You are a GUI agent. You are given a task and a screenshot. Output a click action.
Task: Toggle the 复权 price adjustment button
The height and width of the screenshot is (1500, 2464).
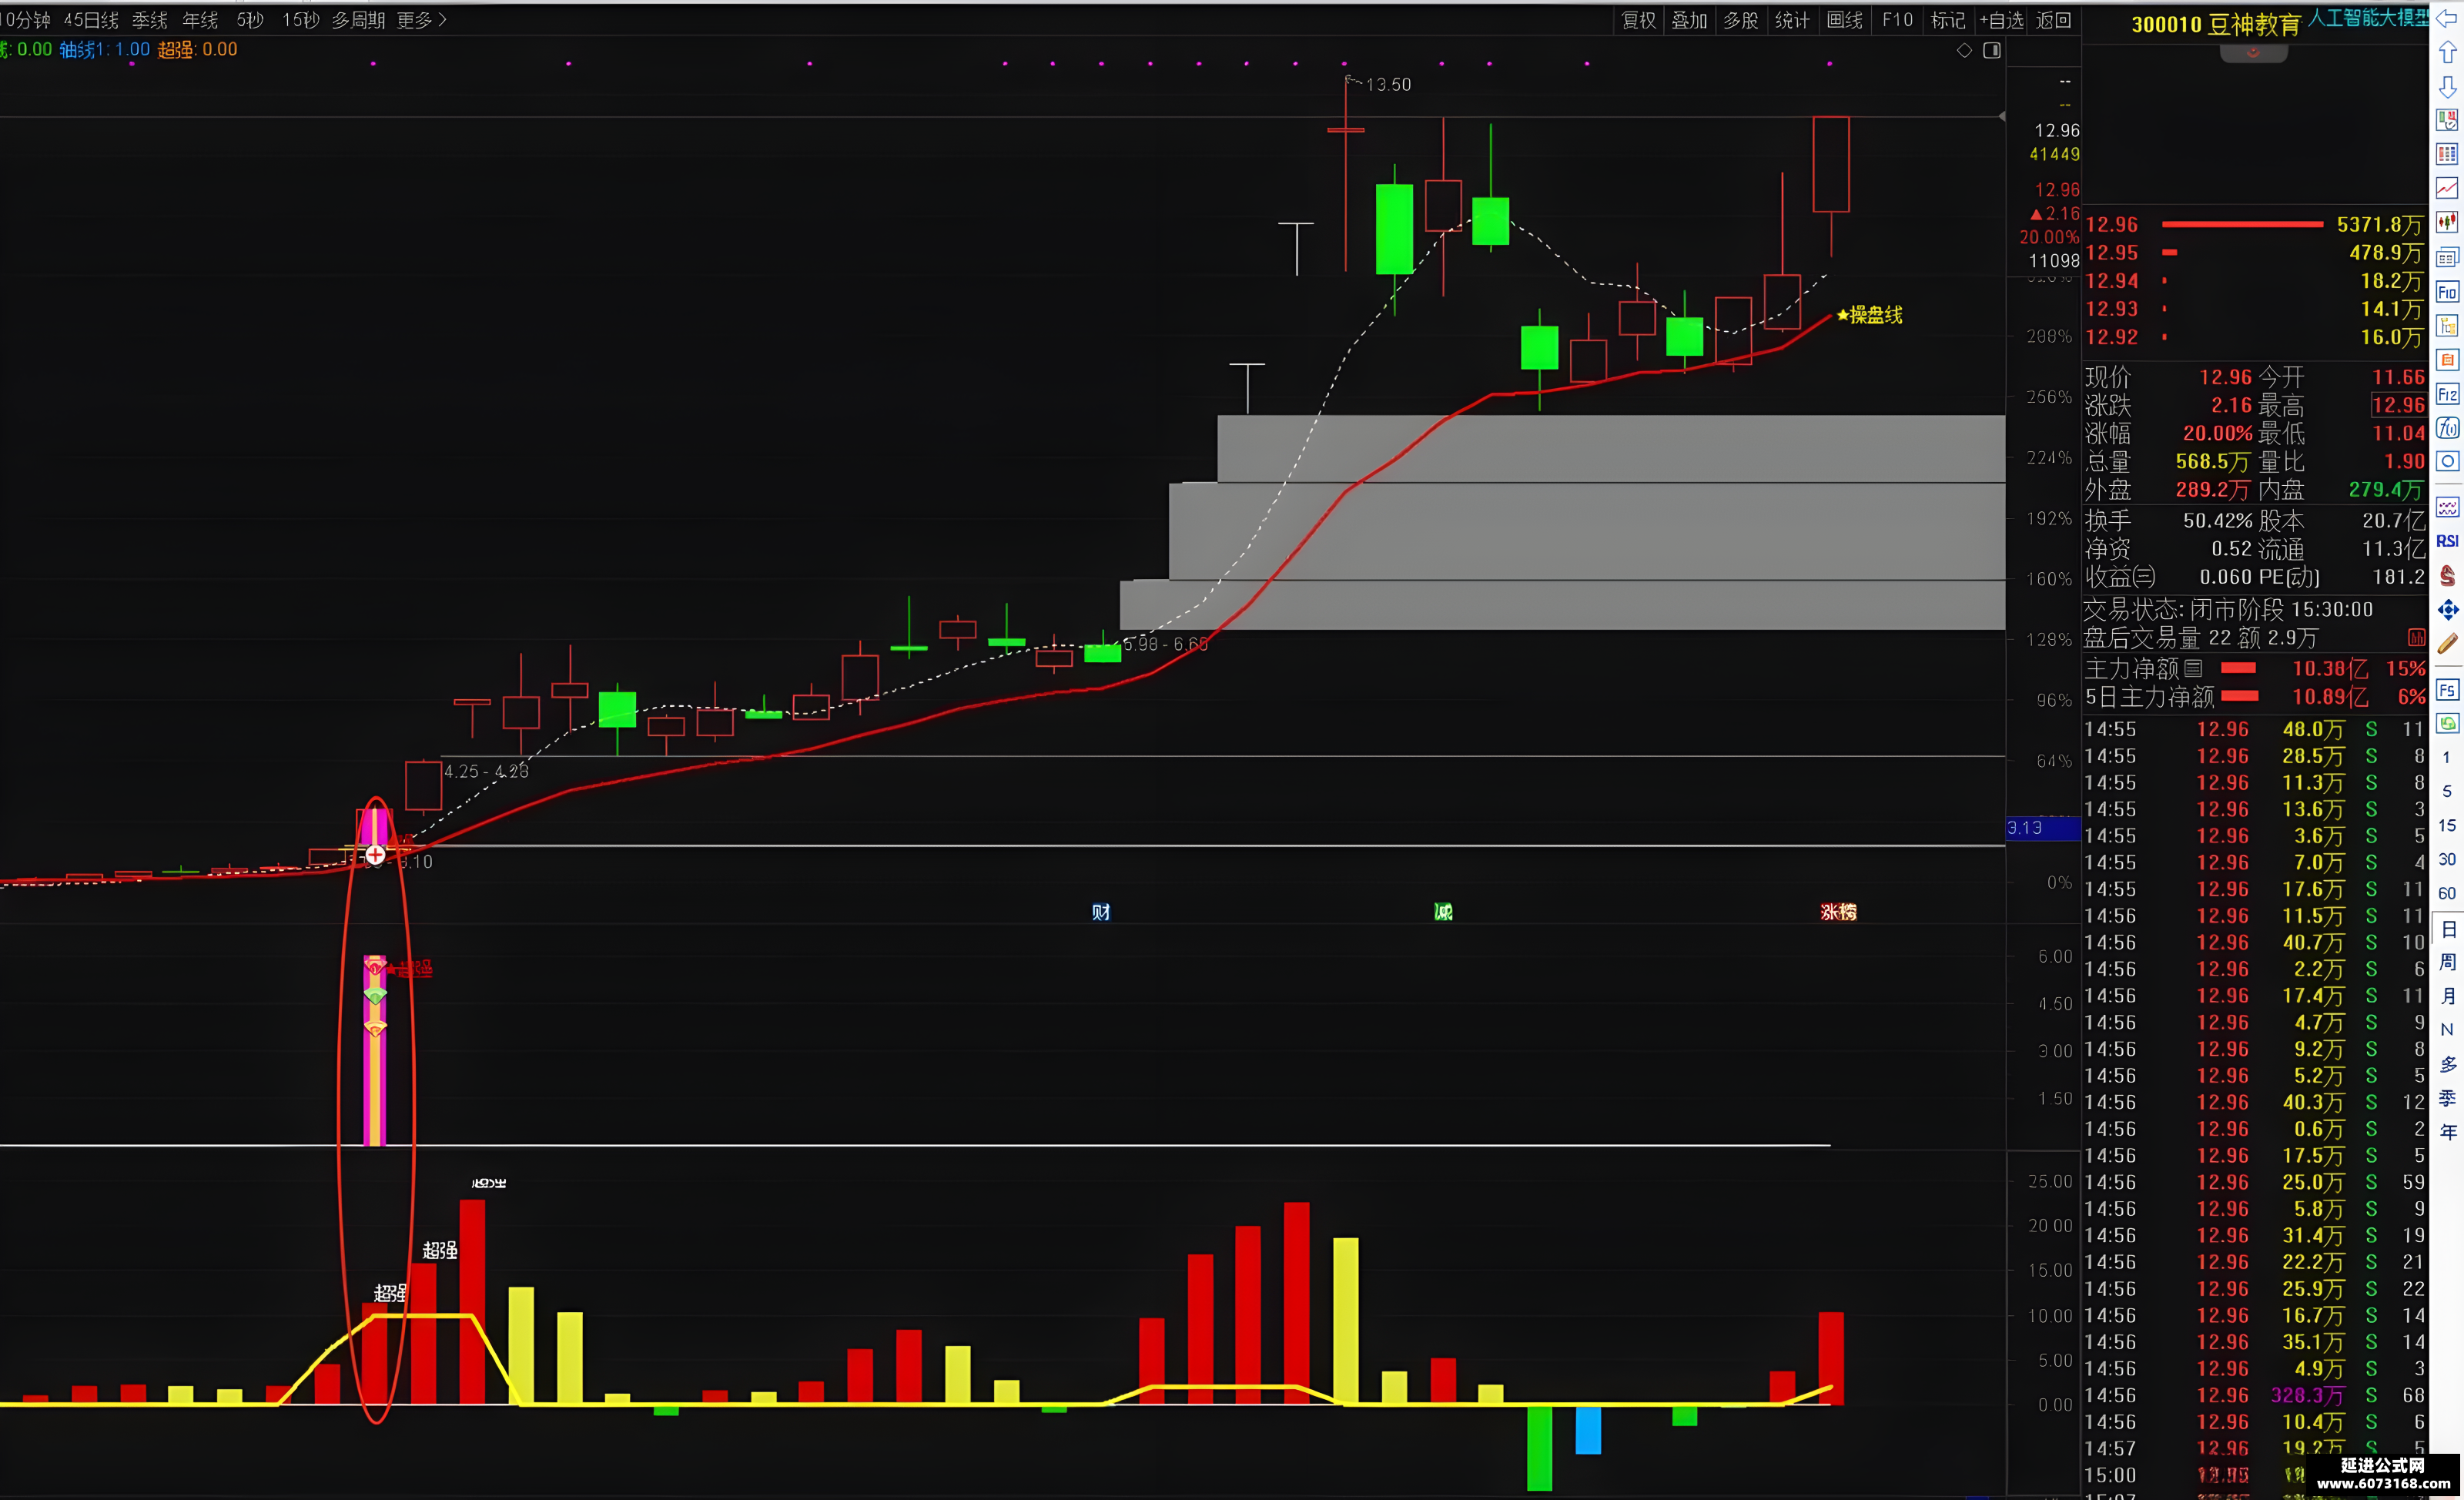1638,20
